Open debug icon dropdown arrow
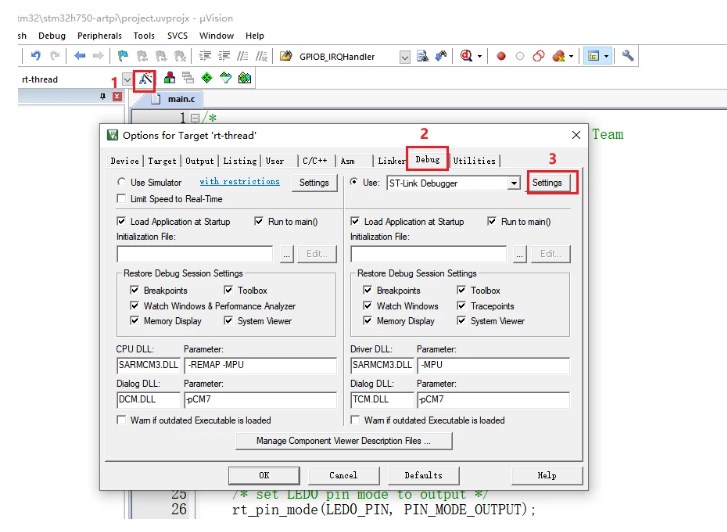This screenshot has width=727, height=532. 479,56
